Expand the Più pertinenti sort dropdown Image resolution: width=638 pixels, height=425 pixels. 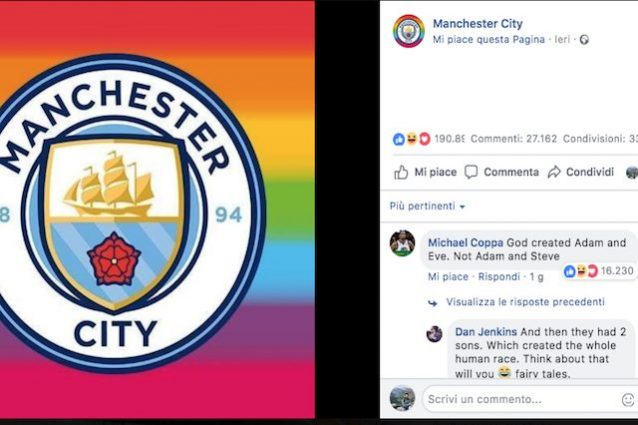point(427,206)
